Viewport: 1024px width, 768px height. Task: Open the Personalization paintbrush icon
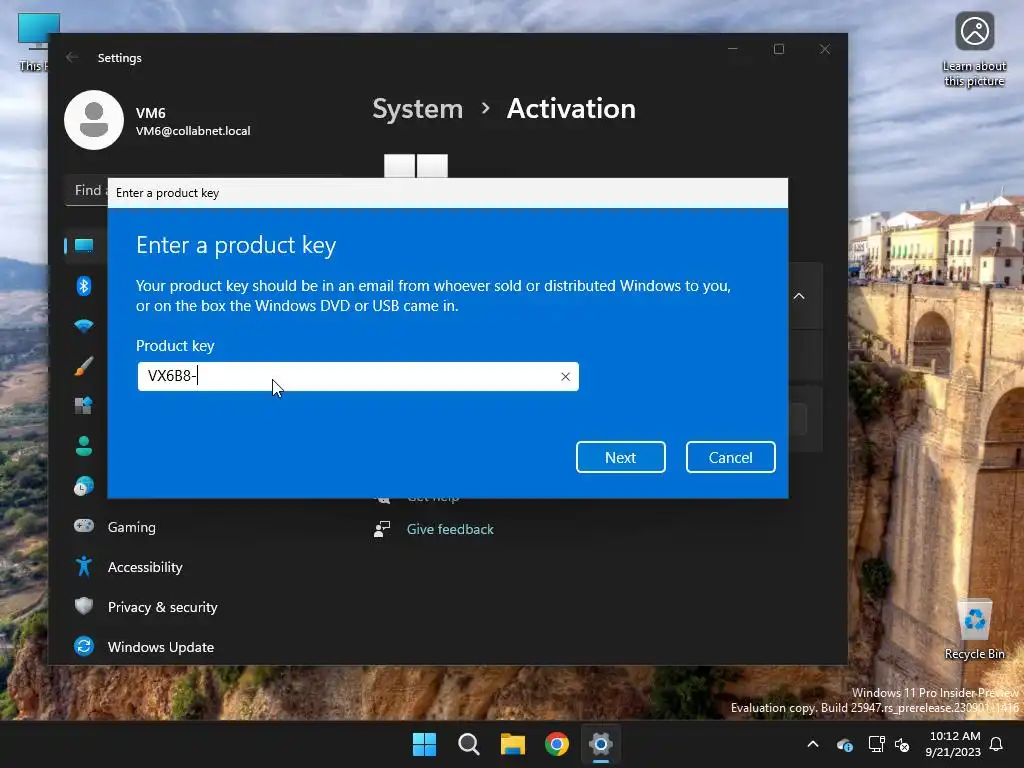[84, 366]
